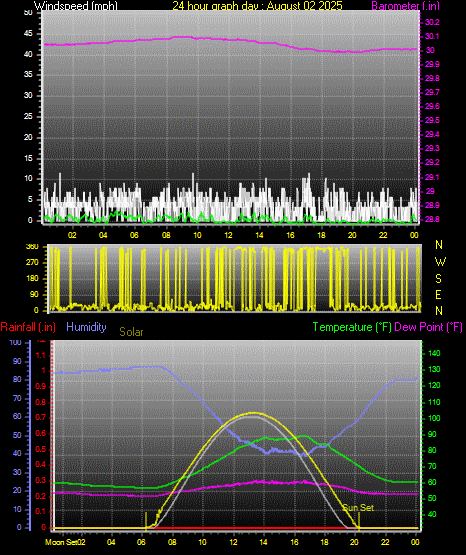
Task: Click the 140 temperature scale value
Action: (434, 353)
